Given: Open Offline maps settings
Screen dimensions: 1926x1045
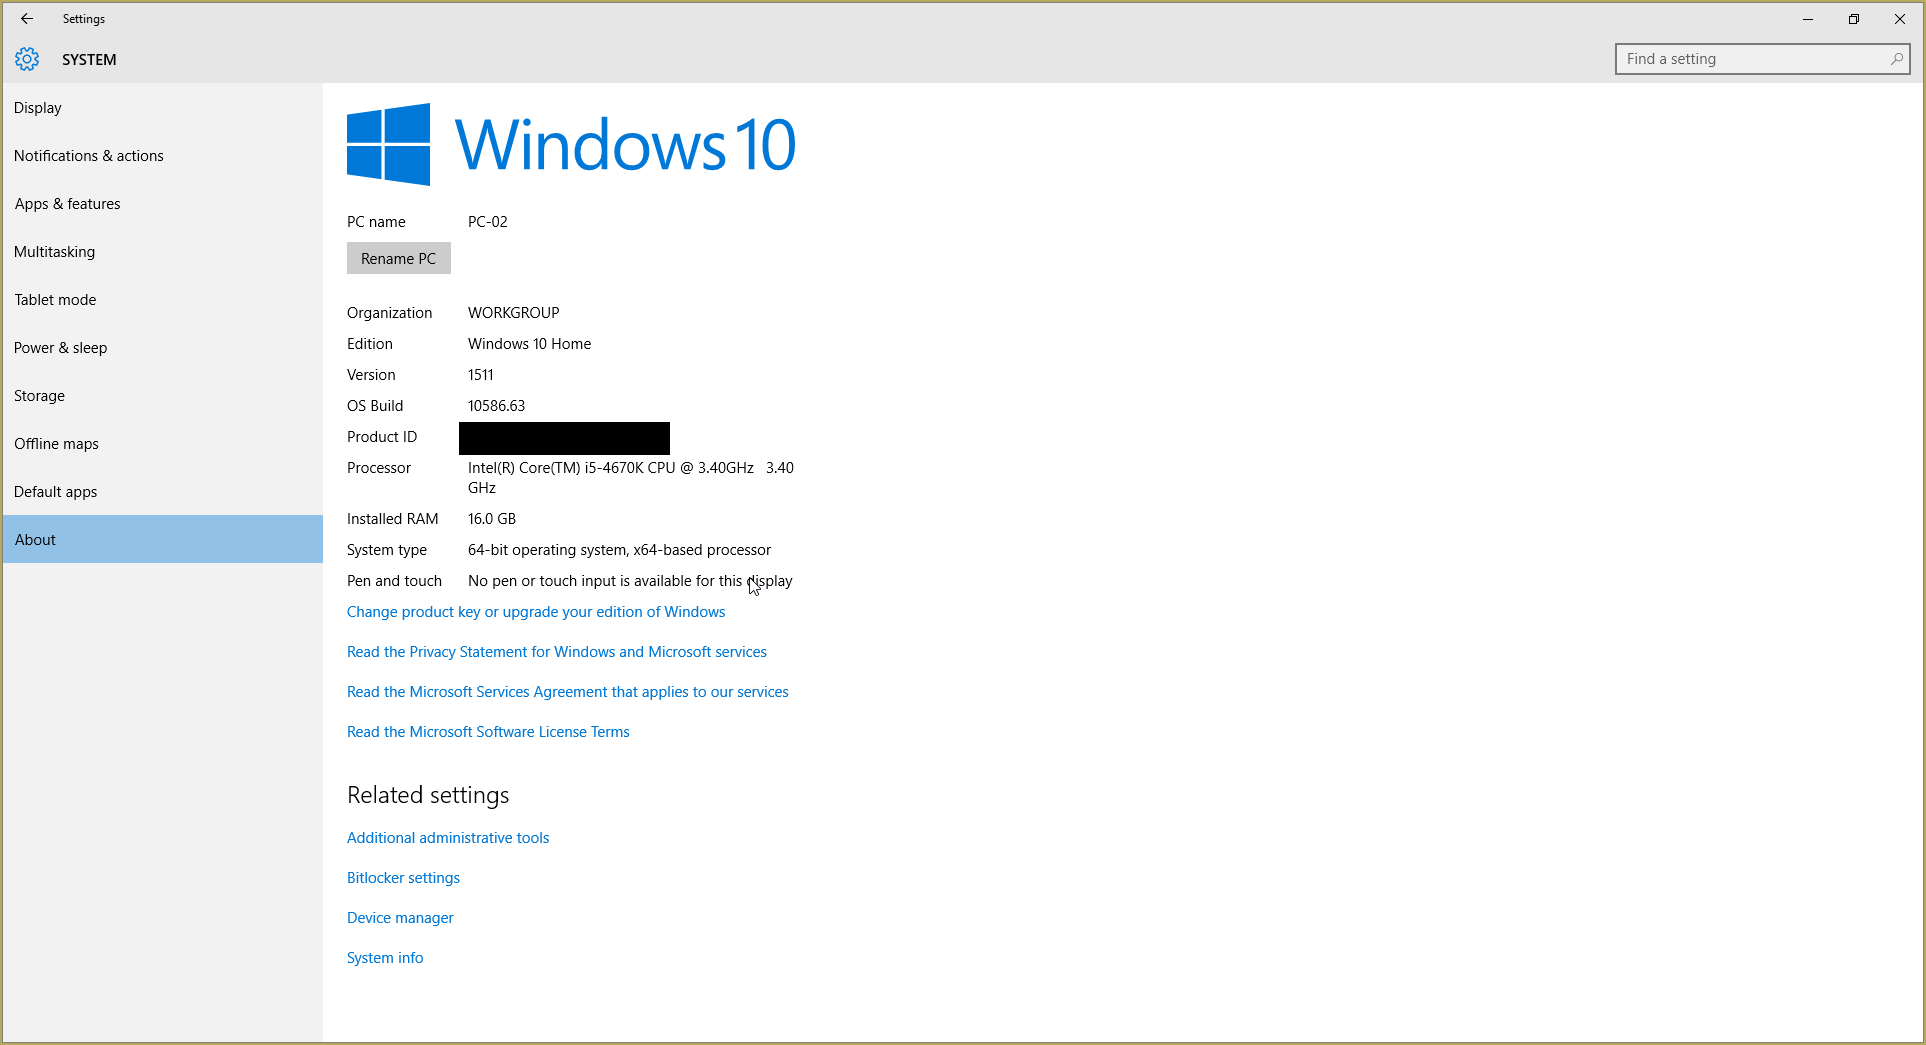Looking at the screenshot, I should (x=56, y=443).
